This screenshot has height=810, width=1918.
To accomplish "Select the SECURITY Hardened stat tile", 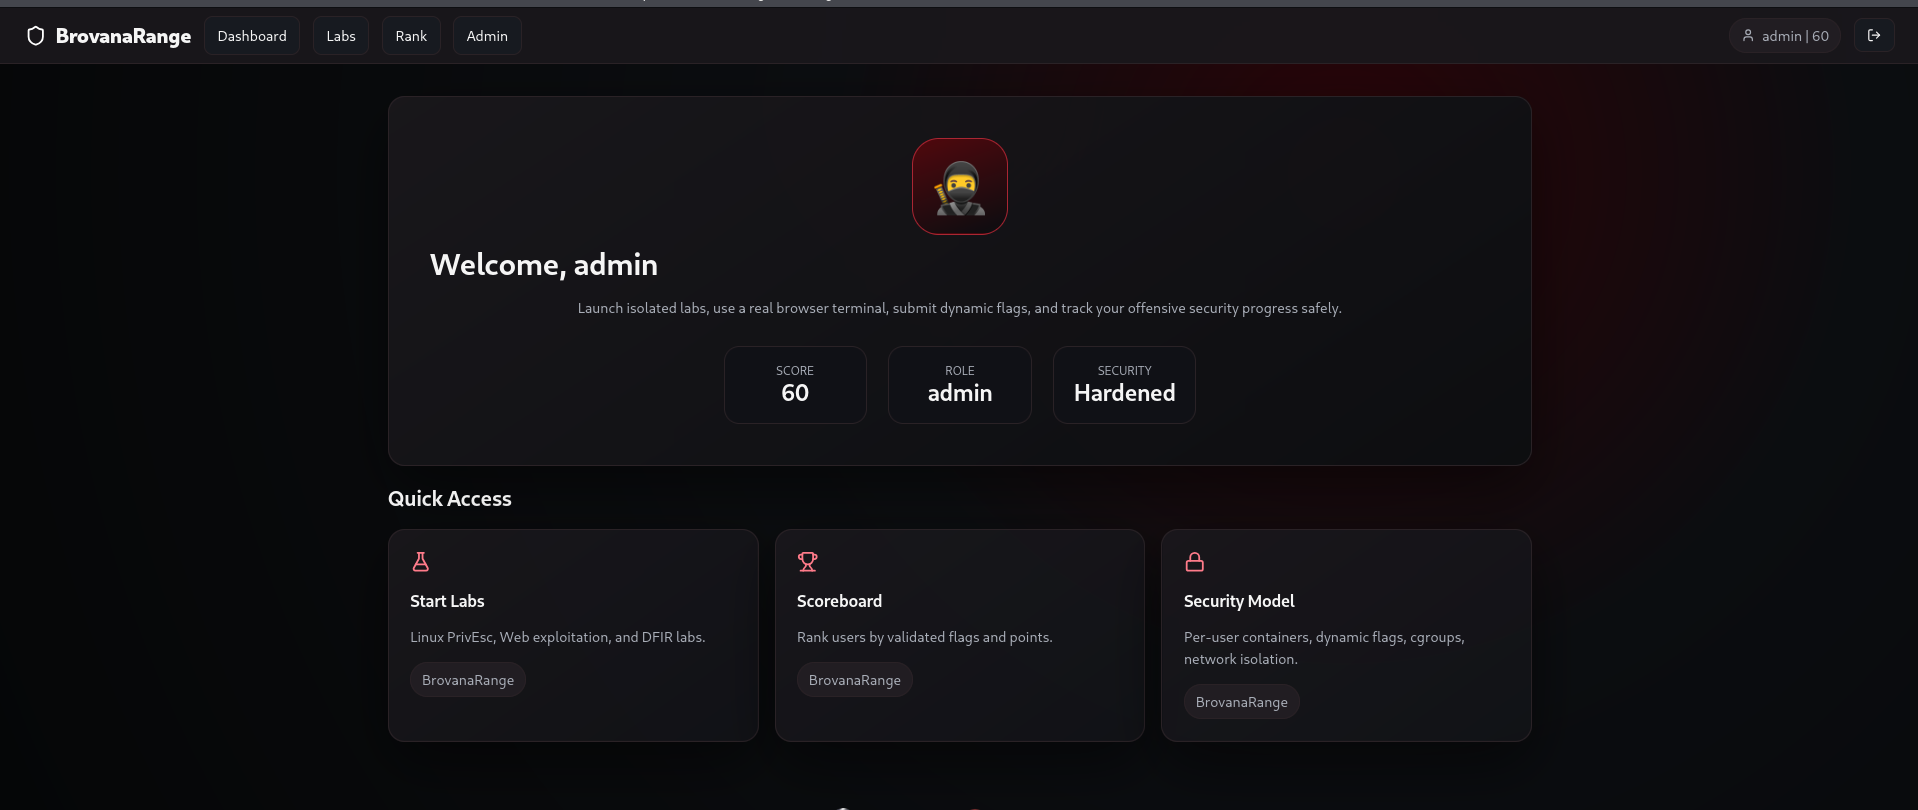I will pyautogui.click(x=1124, y=385).
